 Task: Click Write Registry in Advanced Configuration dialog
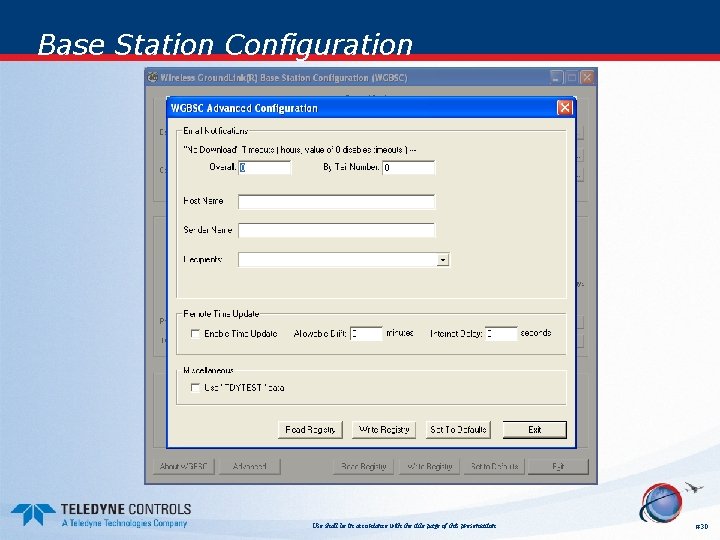(x=384, y=430)
